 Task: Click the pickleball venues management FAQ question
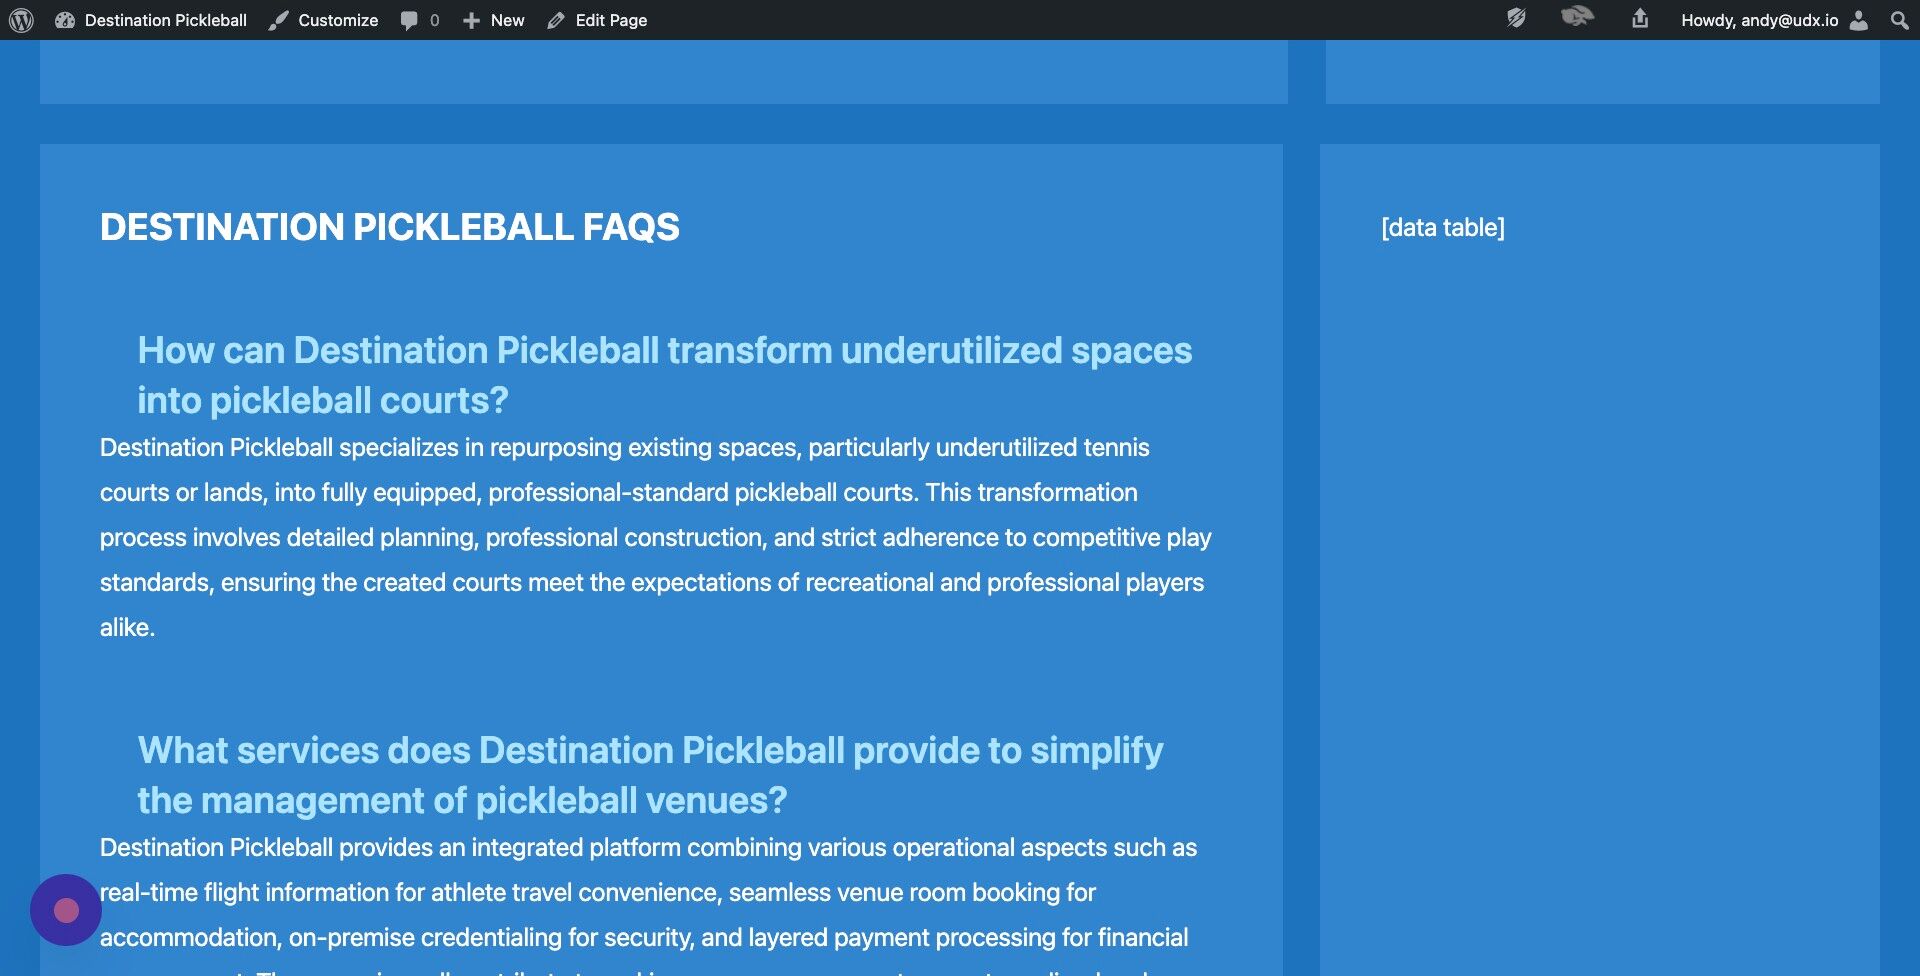pyautogui.click(x=651, y=775)
